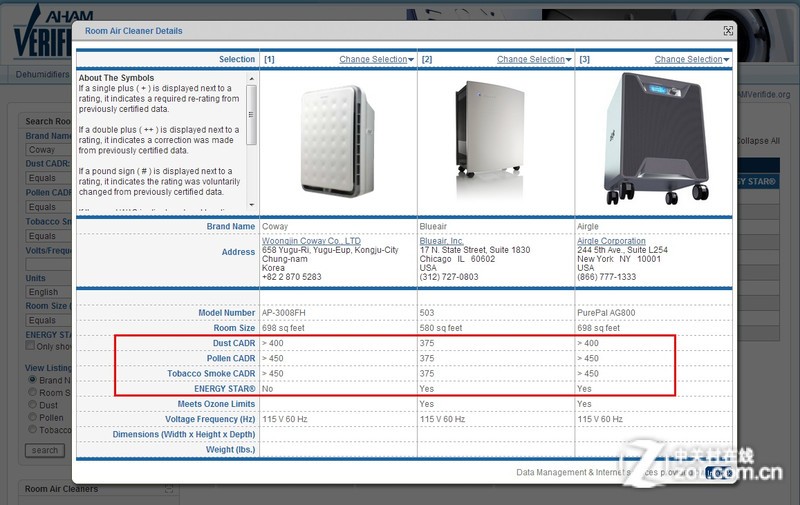Click the Dust CADR row label

(234, 343)
